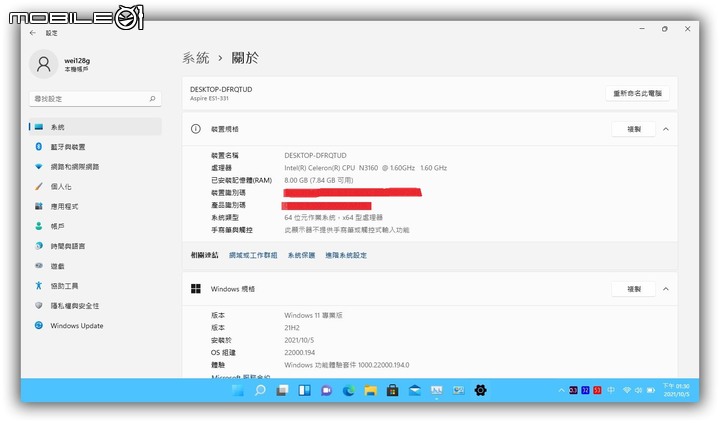Switch input mode via 中 IME indicator
The width and height of the screenshot is (720, 423).
611,390
